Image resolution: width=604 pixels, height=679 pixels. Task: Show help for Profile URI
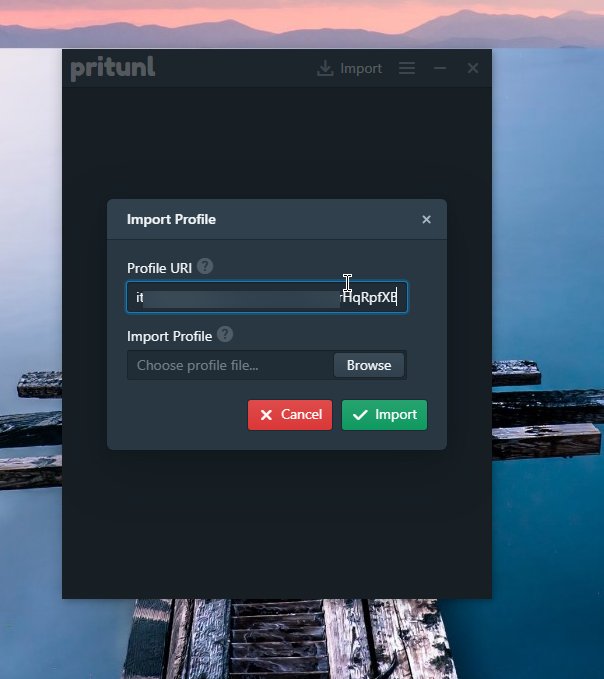(205, 267)
